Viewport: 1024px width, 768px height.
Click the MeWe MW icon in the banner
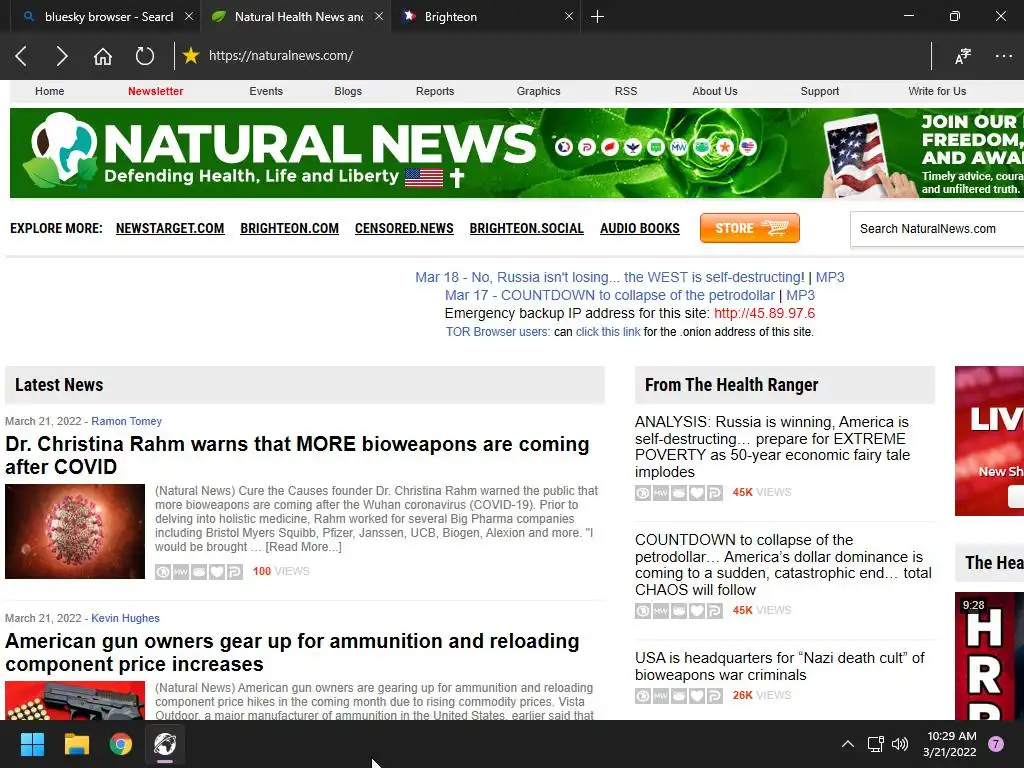pos(679,148)
